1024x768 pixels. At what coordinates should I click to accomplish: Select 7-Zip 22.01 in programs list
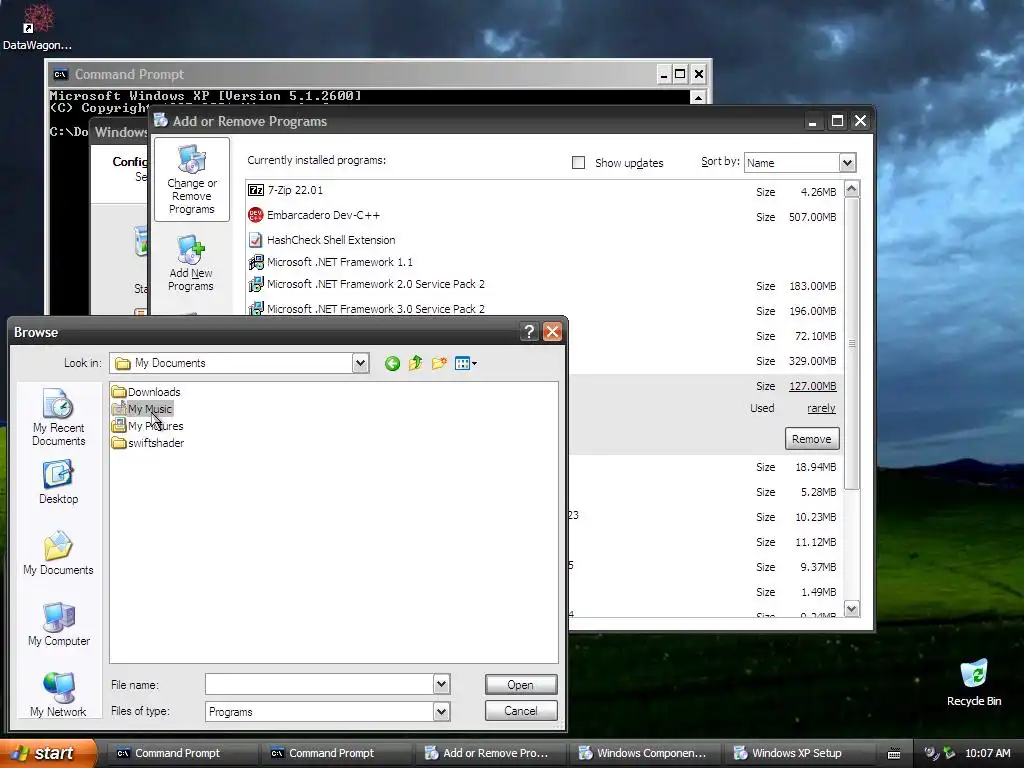(285, 190)
